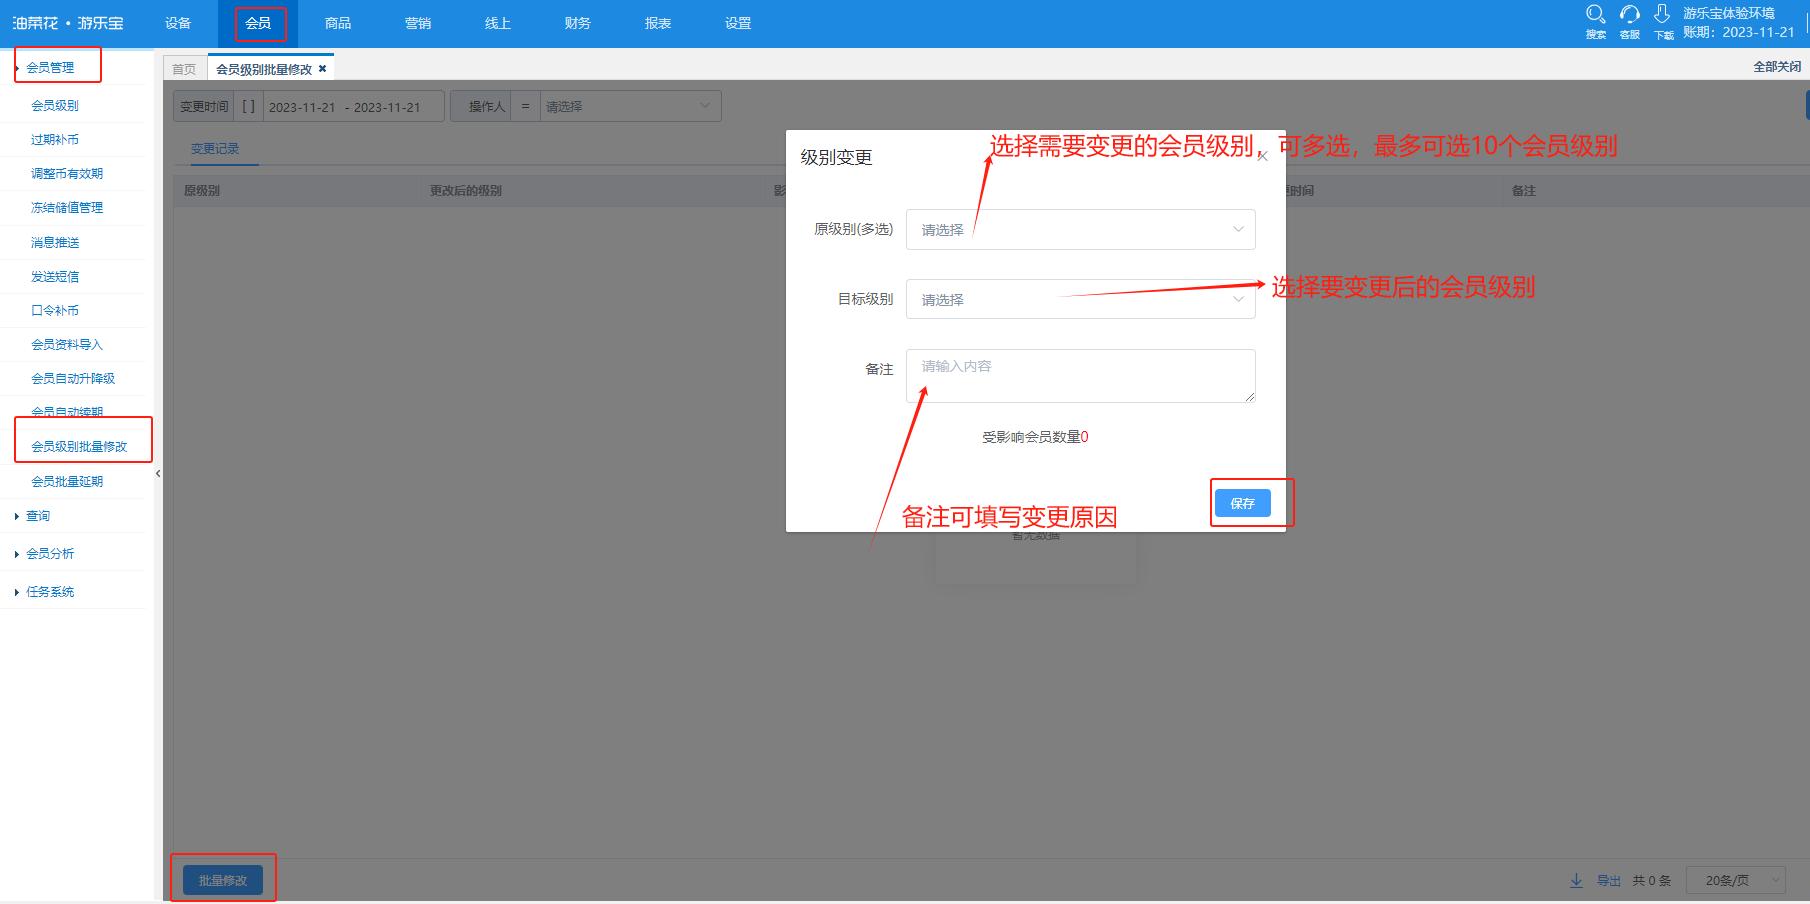Close the 级别变更 dialog
This screenshot has width=1810, height=904.
pyautogui.click(x=1262, y=156)
